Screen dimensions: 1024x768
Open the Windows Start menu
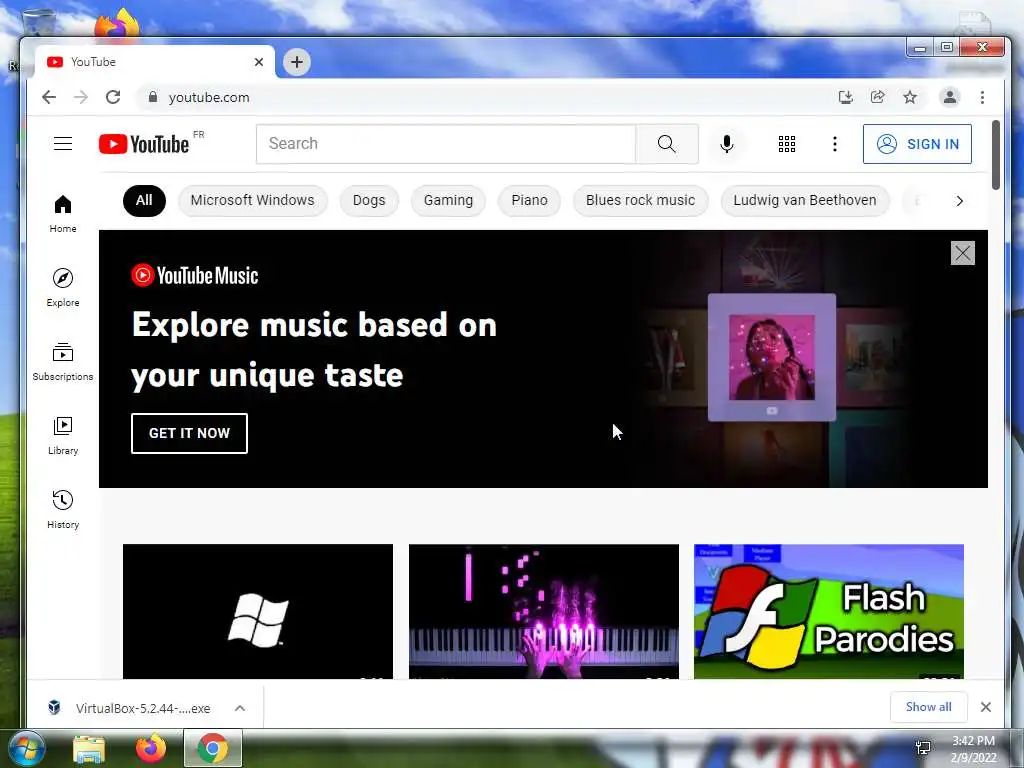27,748
